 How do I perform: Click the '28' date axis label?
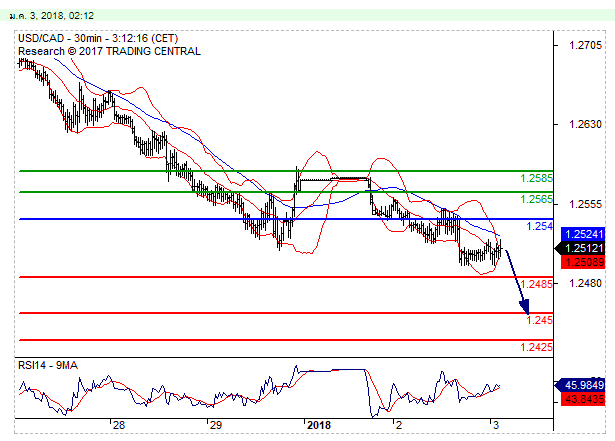119,425
